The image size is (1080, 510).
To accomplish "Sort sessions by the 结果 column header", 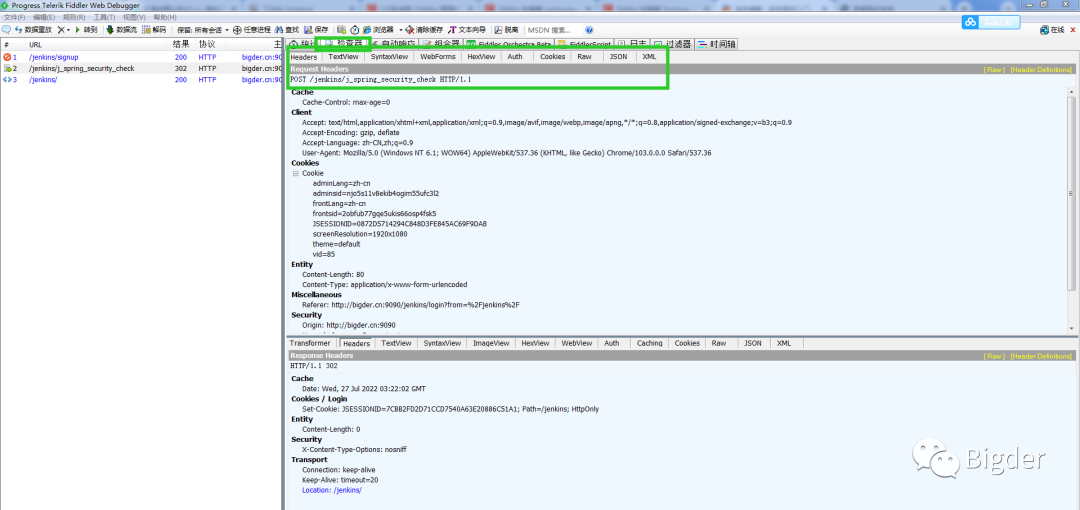I will tap(181, 44).
